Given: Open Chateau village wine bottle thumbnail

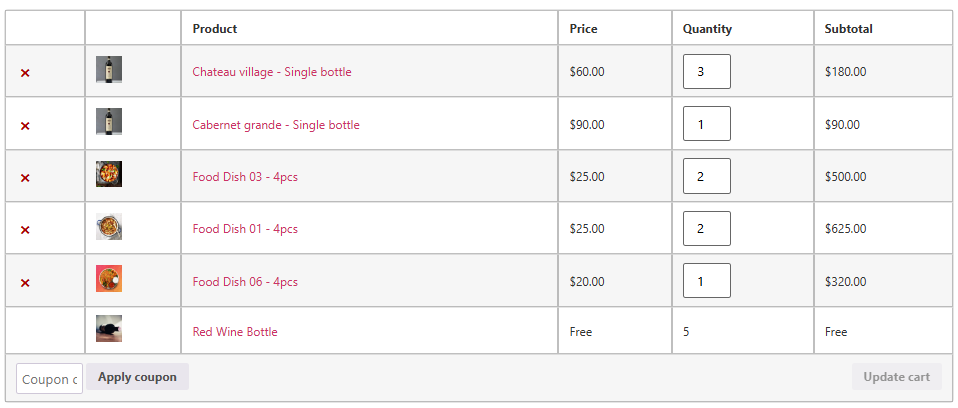Looking at the screenshot, I should point(109,70).
